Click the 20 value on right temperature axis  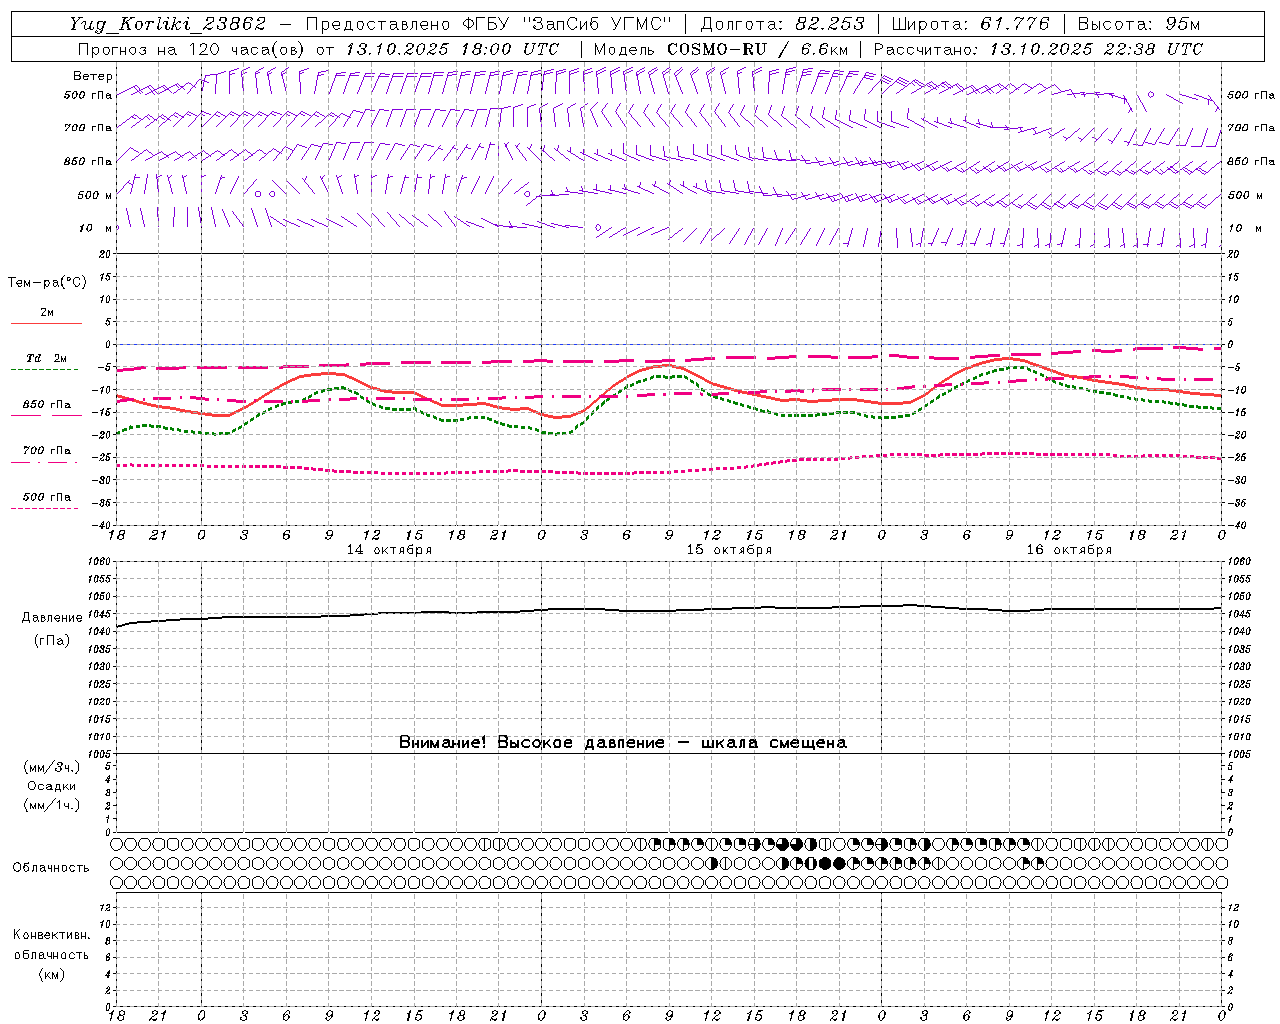(x=1233, y=254)
